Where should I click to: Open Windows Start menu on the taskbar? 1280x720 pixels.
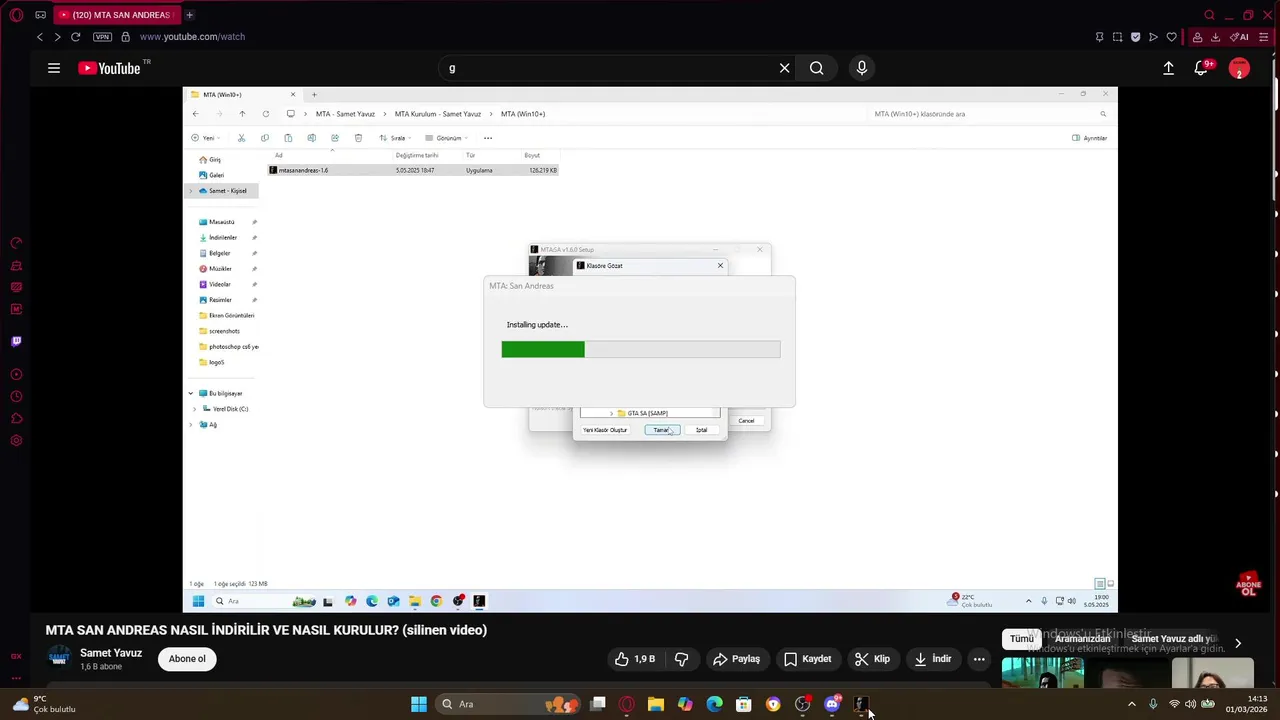pos(419,704)
